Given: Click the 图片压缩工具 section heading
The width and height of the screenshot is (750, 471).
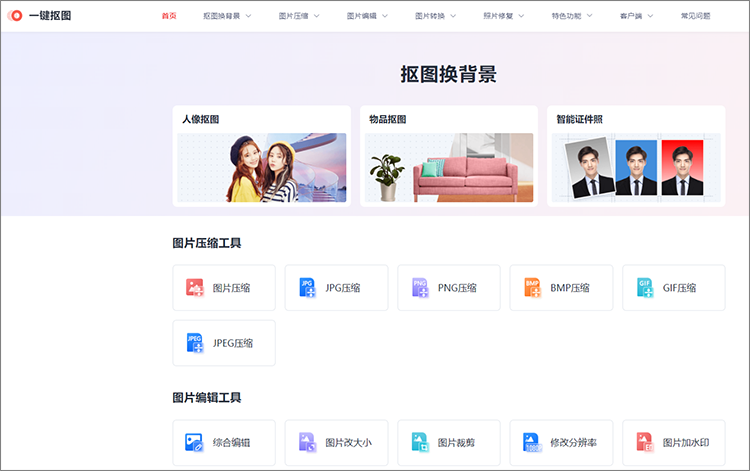Looking at the screenshot, I should click(207, 243).
